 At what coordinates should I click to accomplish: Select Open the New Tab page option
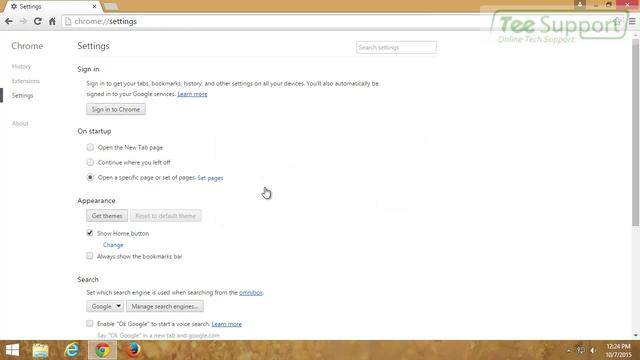(90, 147)
